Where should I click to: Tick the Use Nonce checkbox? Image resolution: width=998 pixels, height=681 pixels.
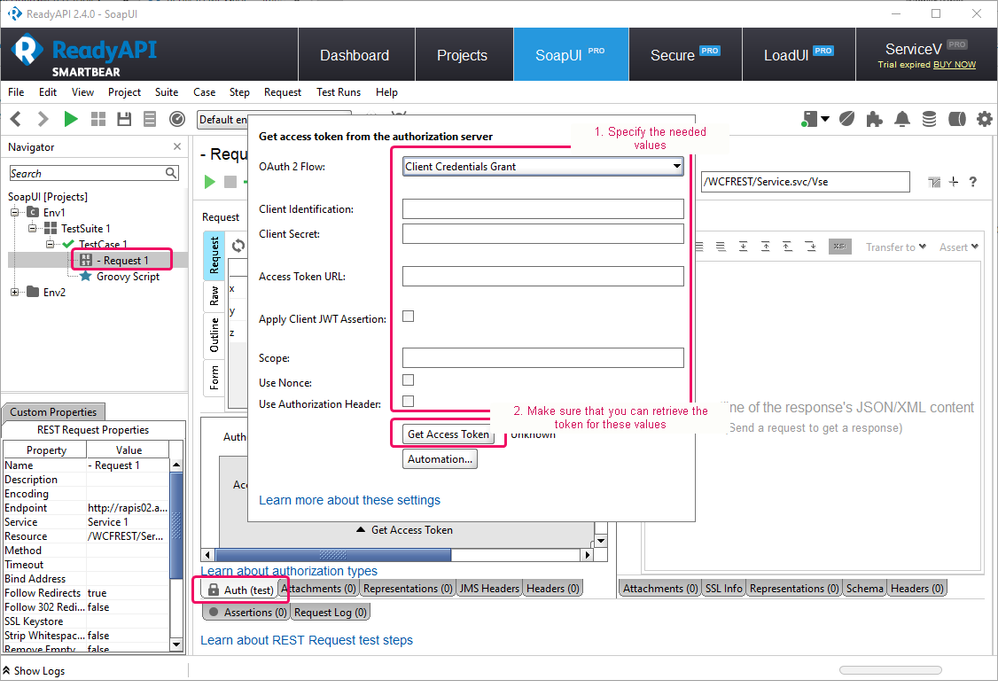point(408,381)
